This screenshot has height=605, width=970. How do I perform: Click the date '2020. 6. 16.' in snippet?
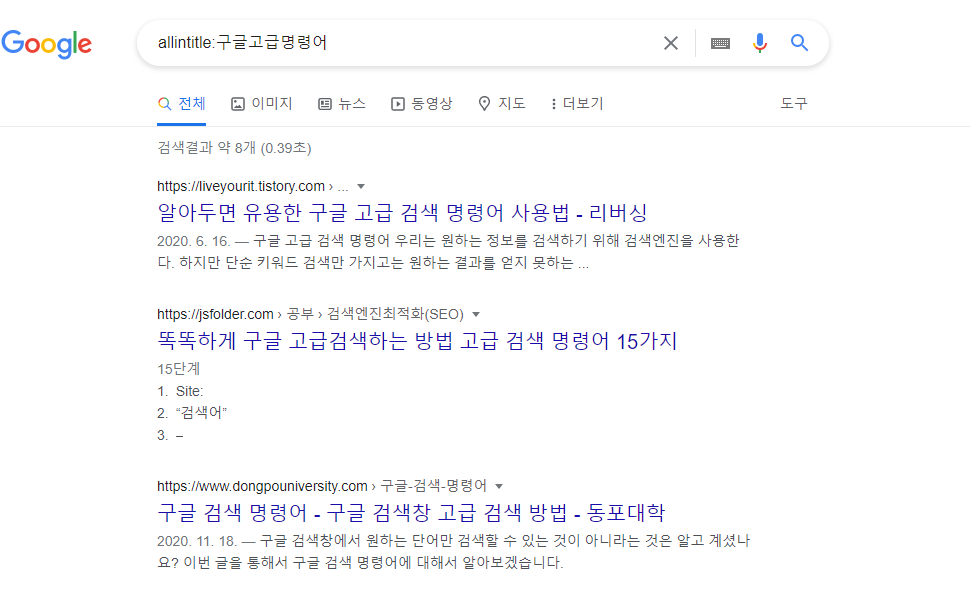(194, 241)
